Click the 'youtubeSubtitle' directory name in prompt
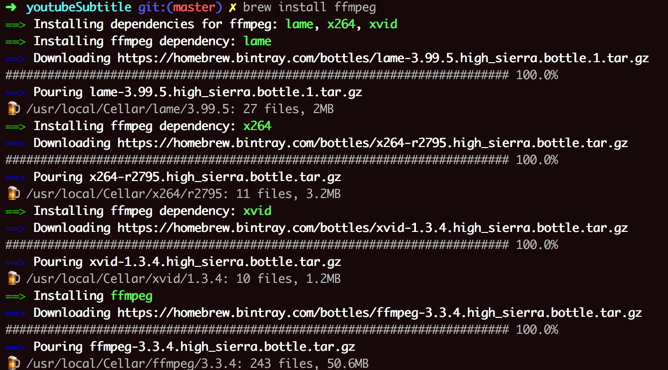Image resolution: width=668 pixels, height=370 pixels. [x=79, y=7]
